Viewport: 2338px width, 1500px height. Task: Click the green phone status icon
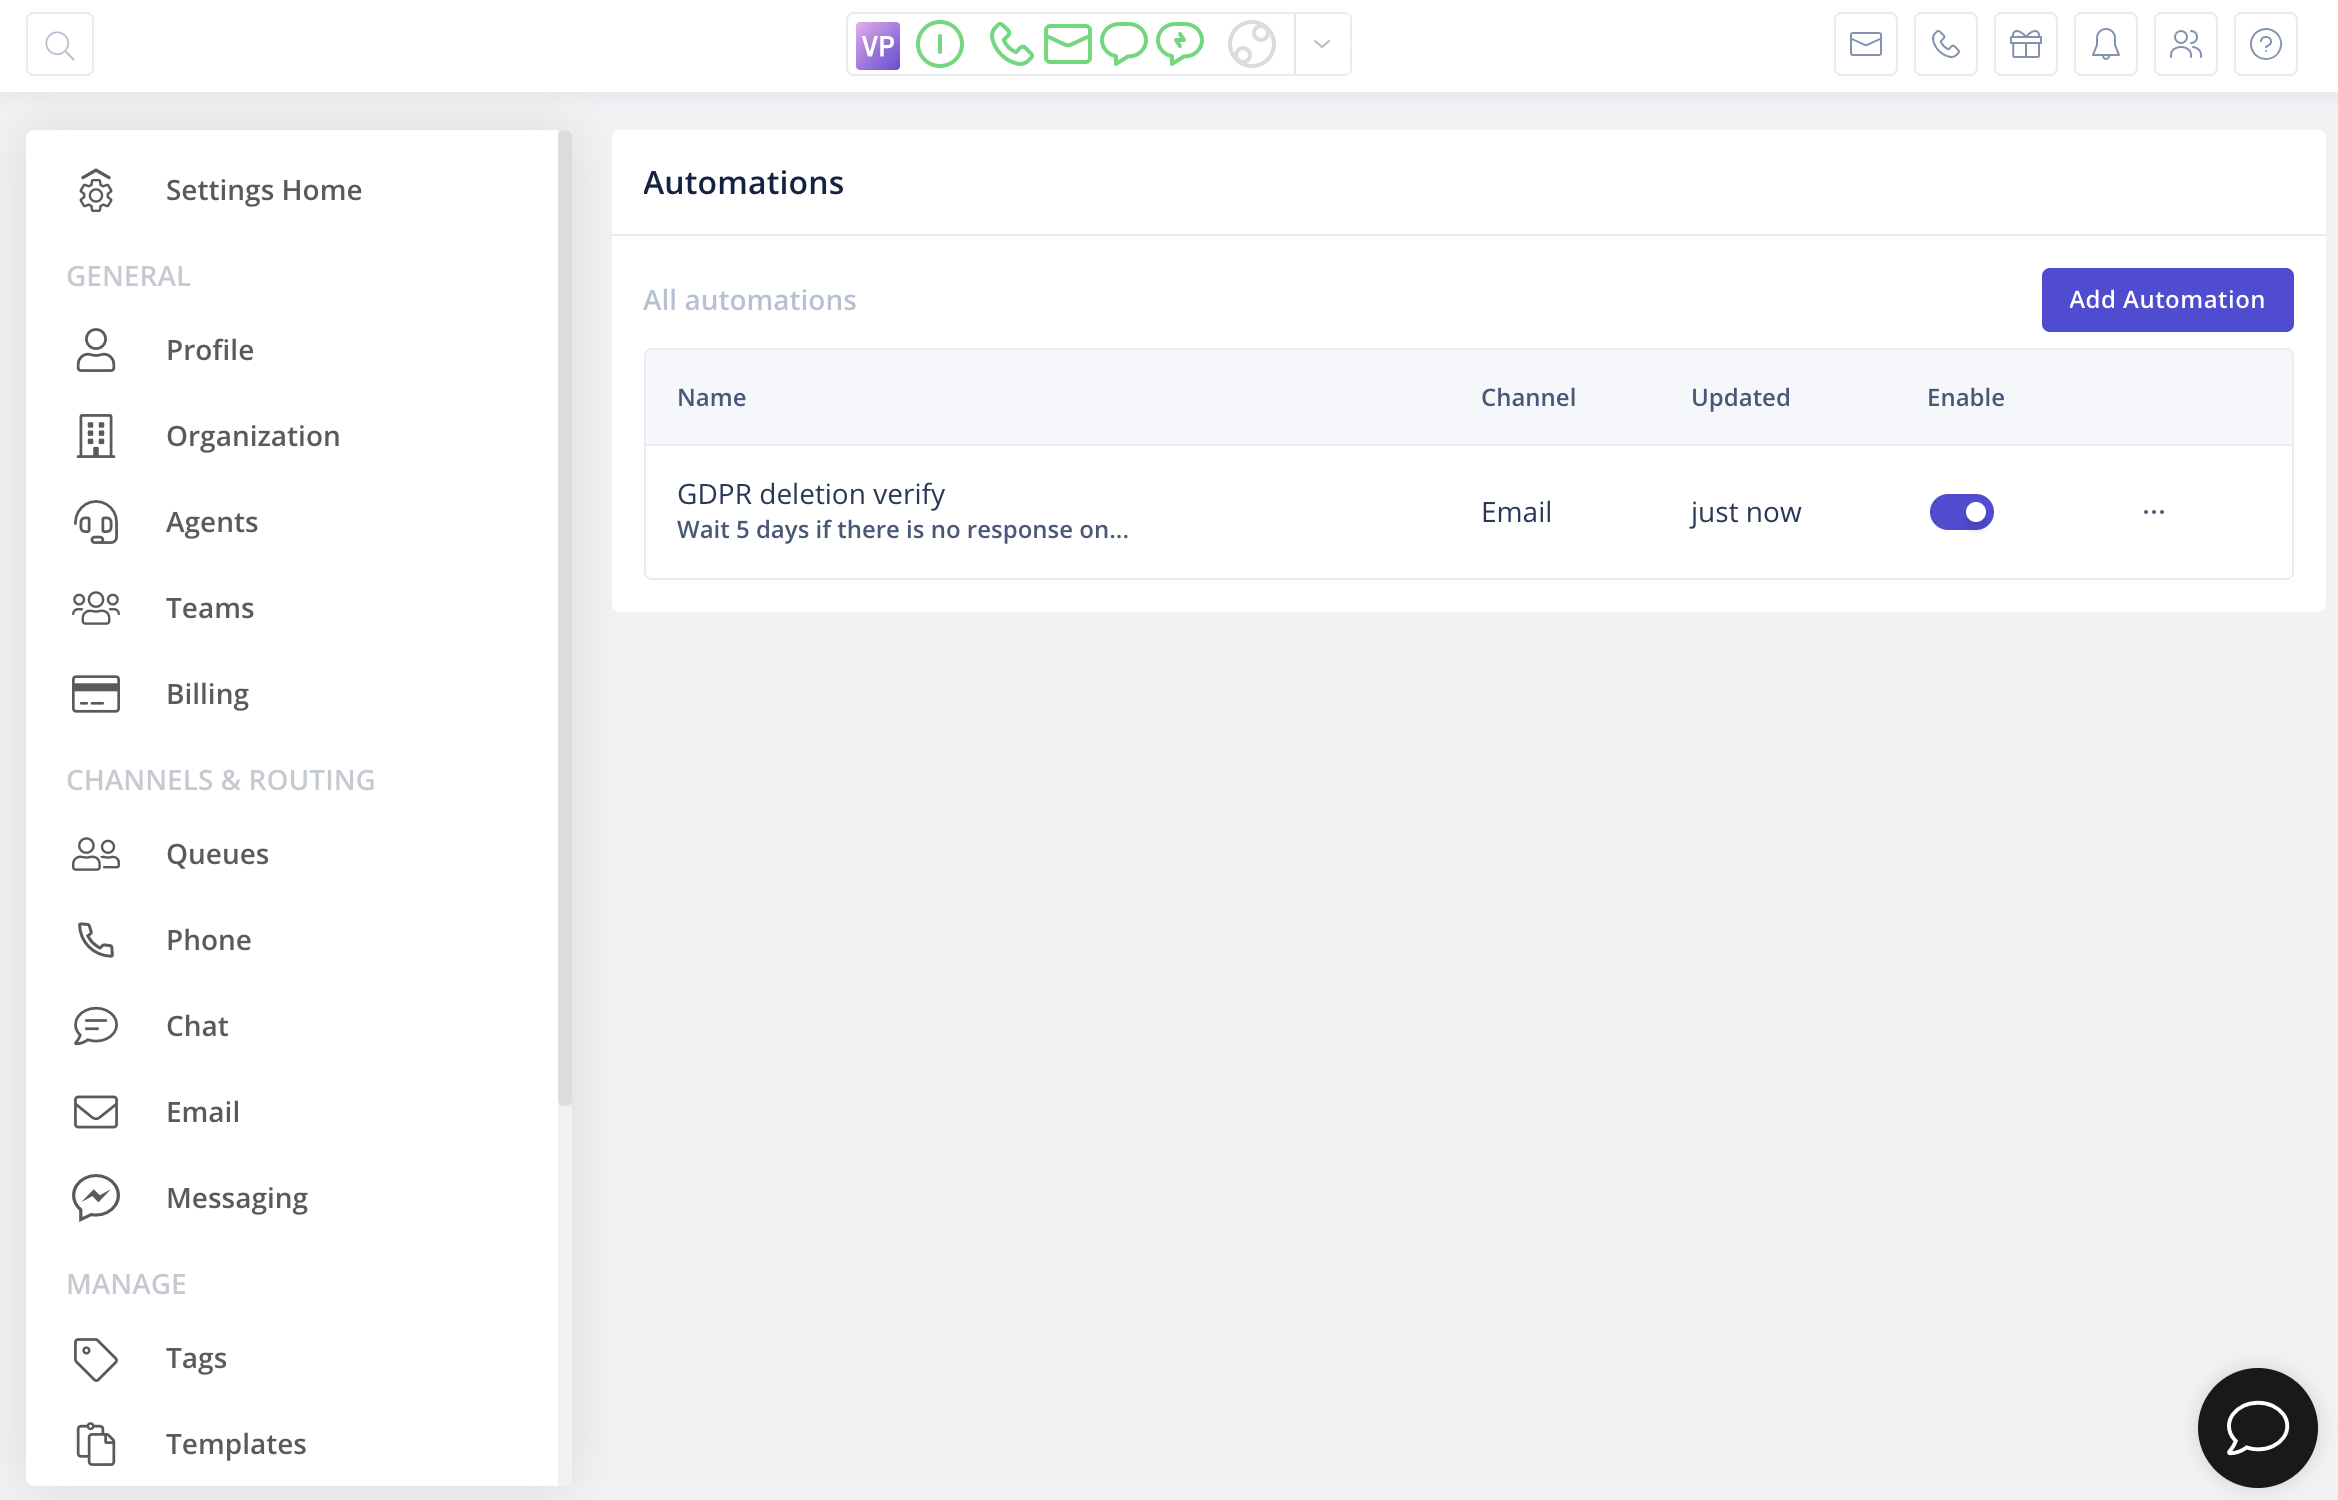pyautogui.click(x=1011, y=45)
